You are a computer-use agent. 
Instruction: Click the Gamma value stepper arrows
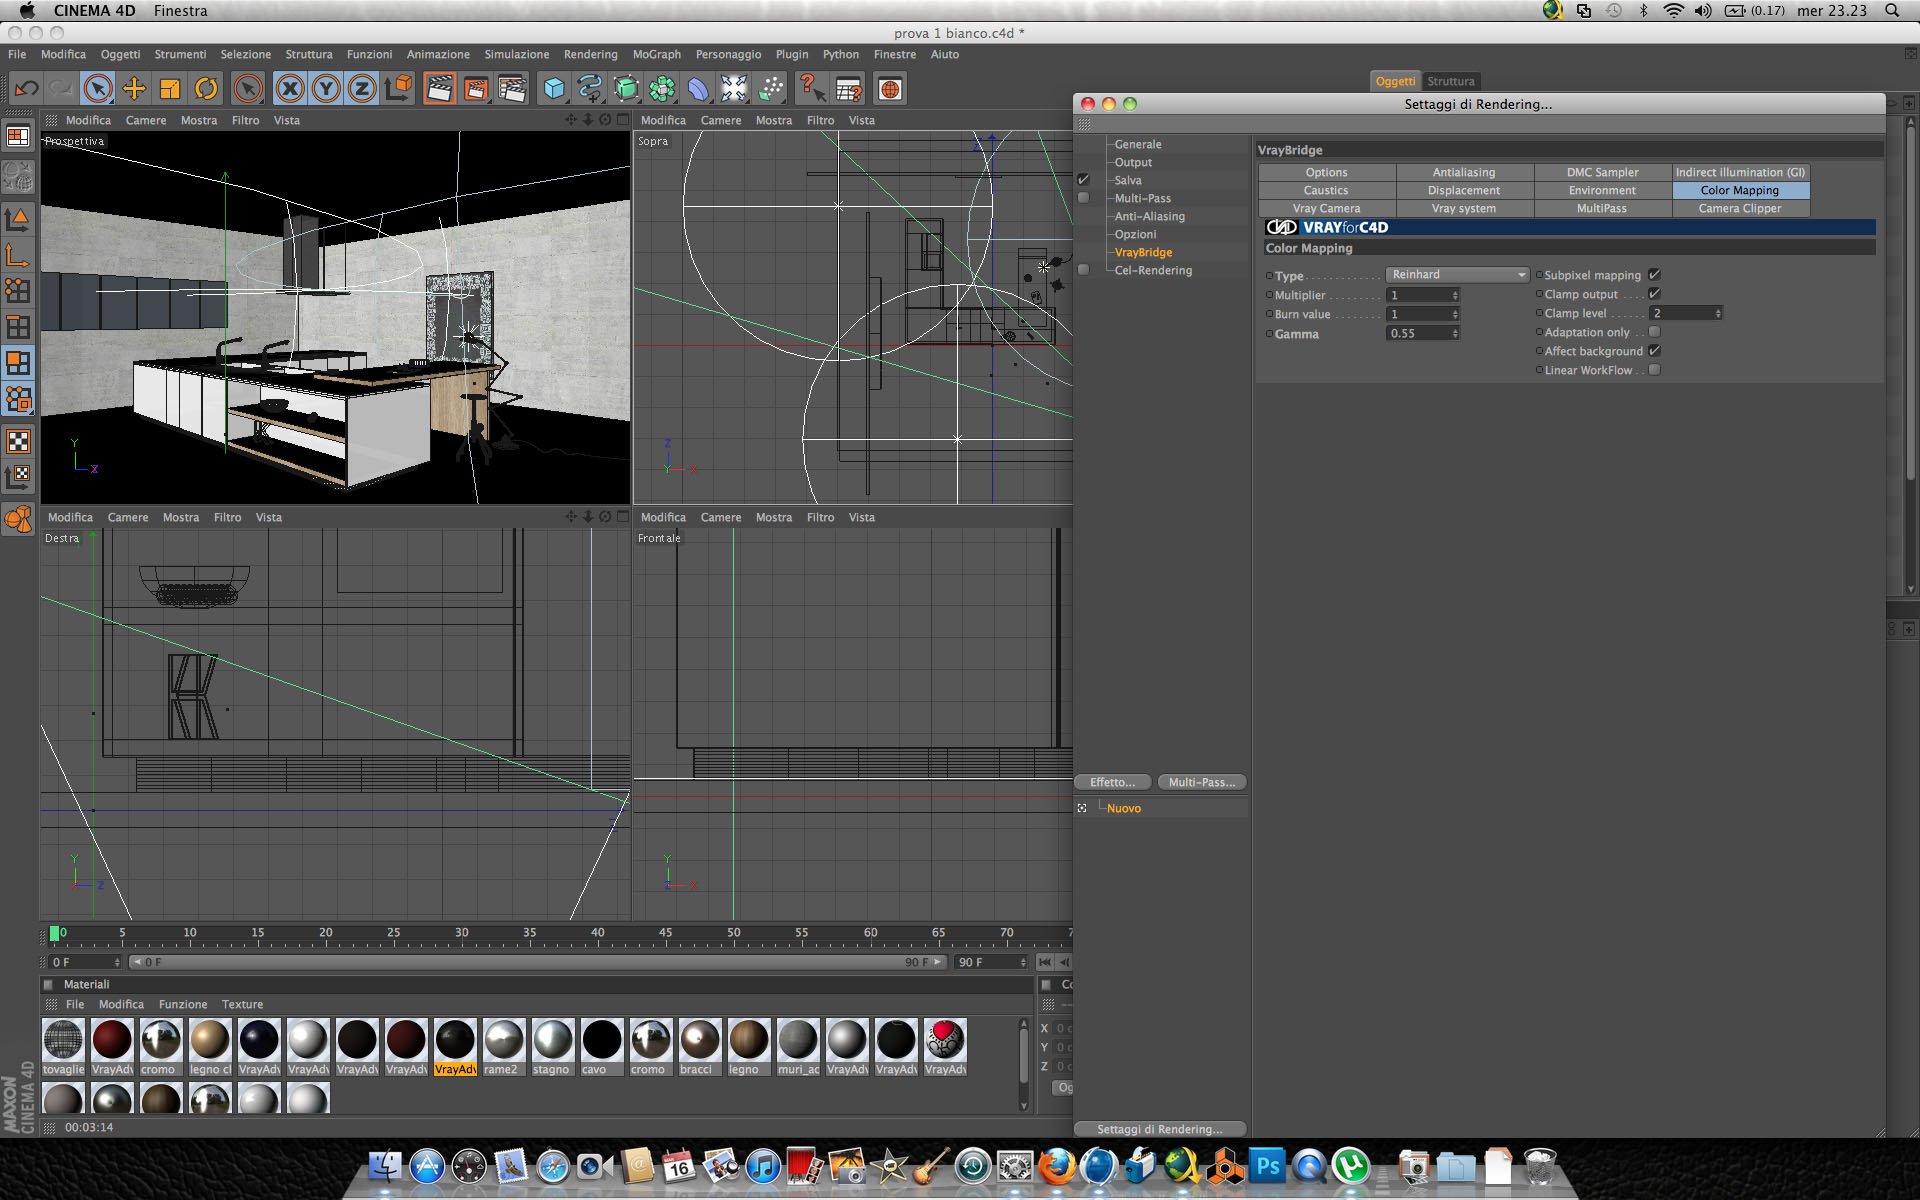tap(1455, 334)
